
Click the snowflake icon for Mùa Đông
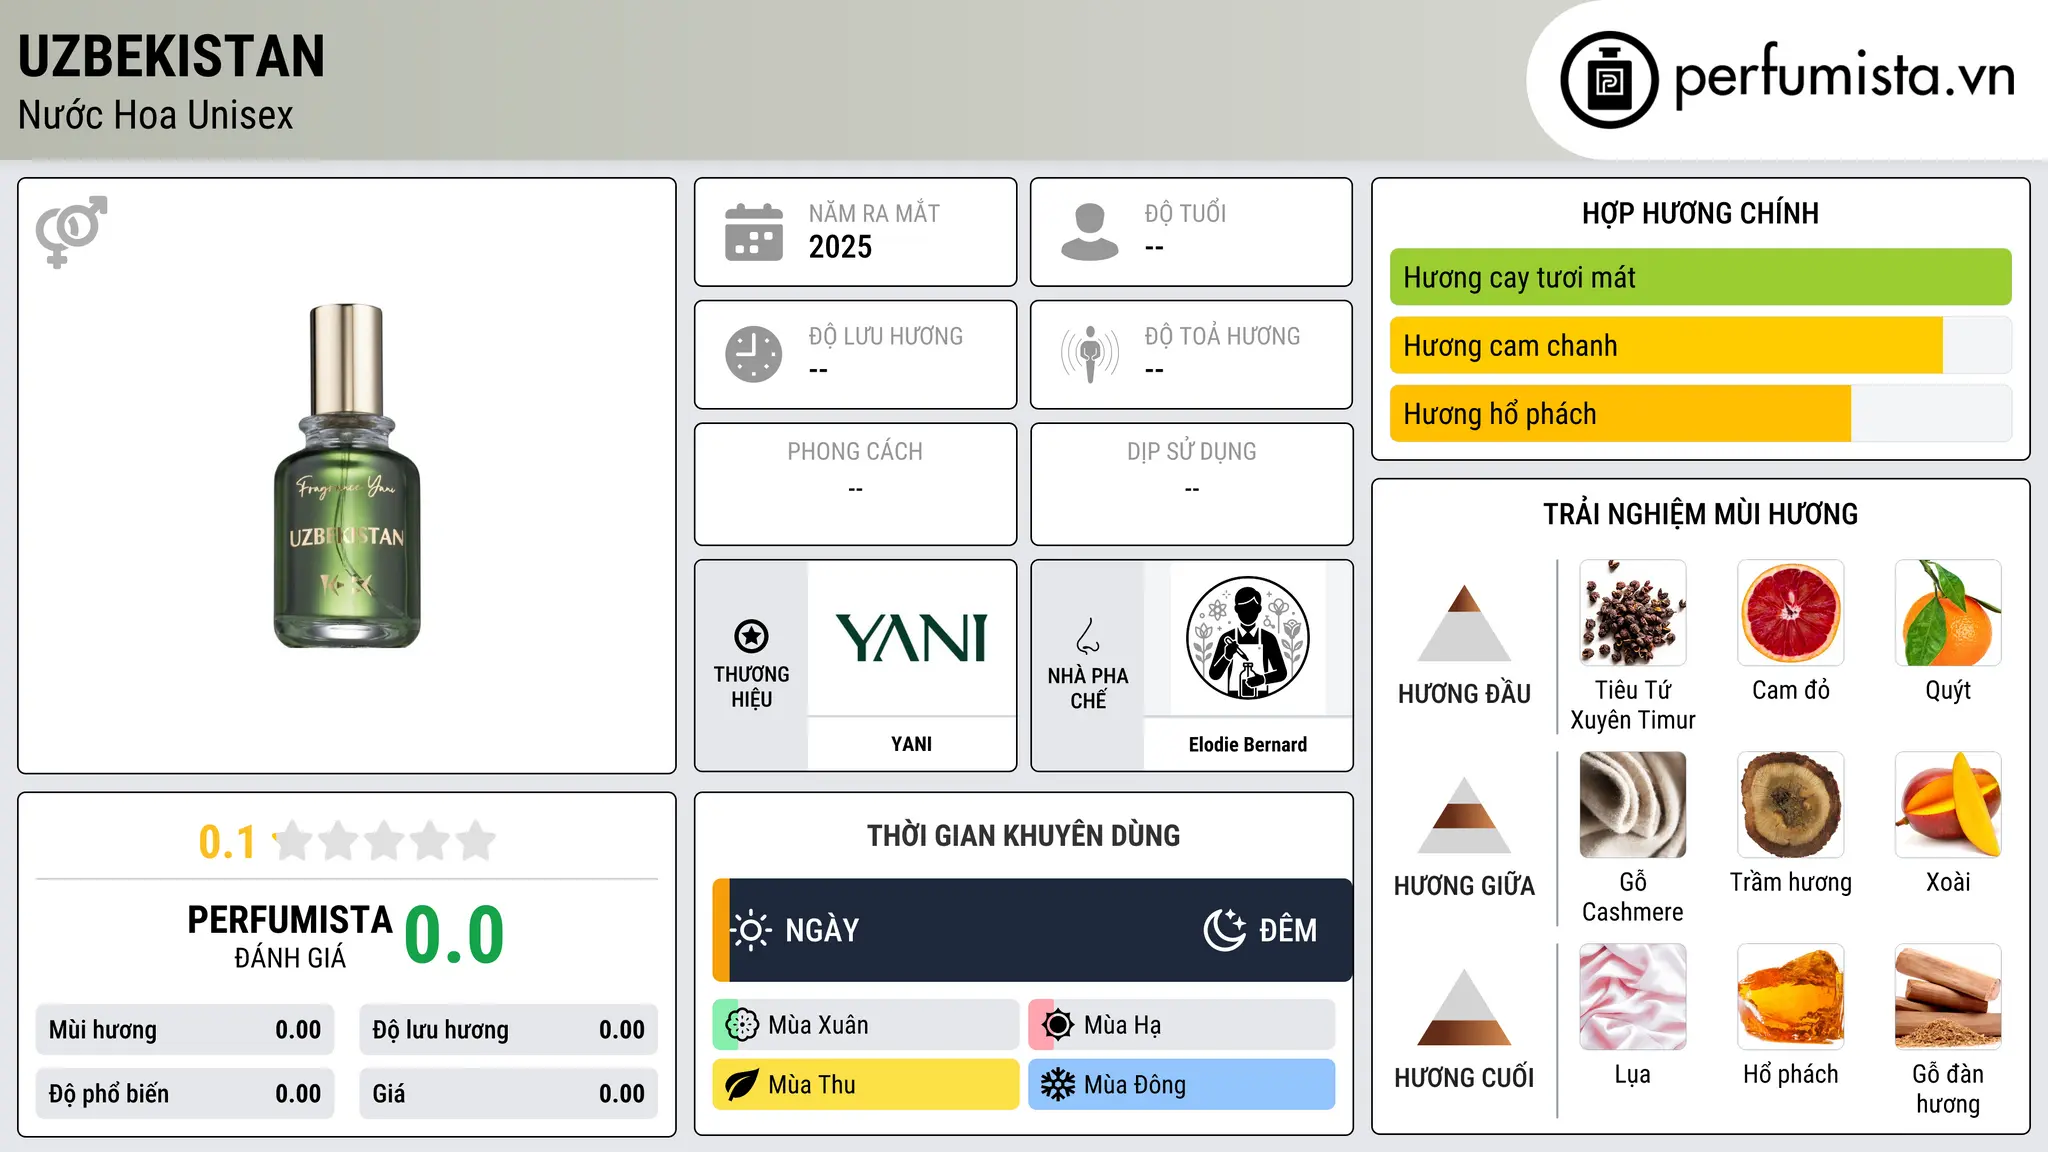pos(1058,1085)
